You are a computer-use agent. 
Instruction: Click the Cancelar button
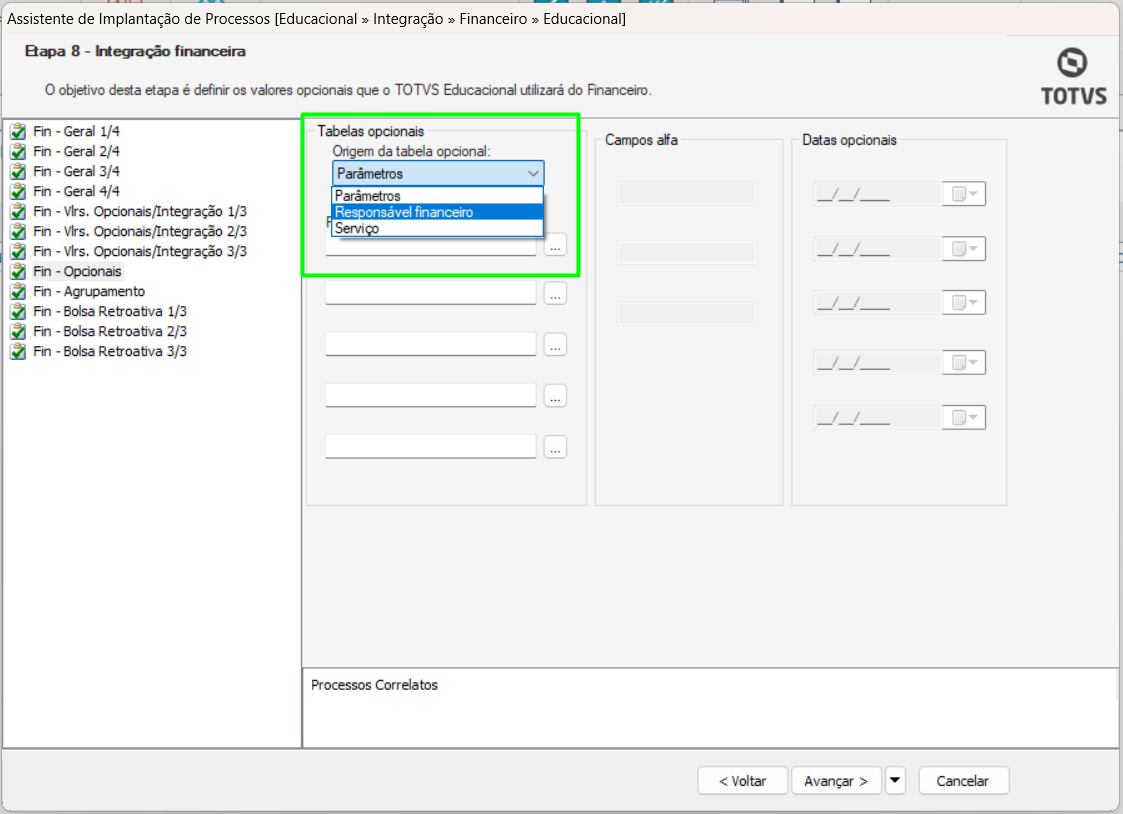click(963, 780)
